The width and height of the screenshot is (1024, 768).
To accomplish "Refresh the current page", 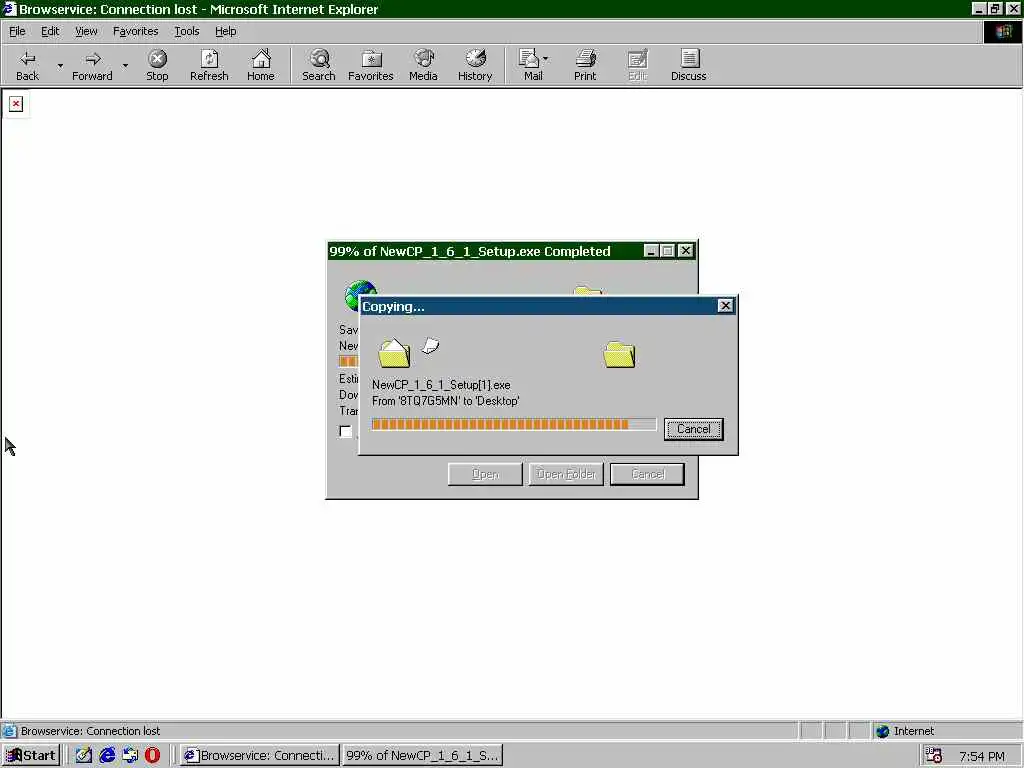I will tap(209, 65).
